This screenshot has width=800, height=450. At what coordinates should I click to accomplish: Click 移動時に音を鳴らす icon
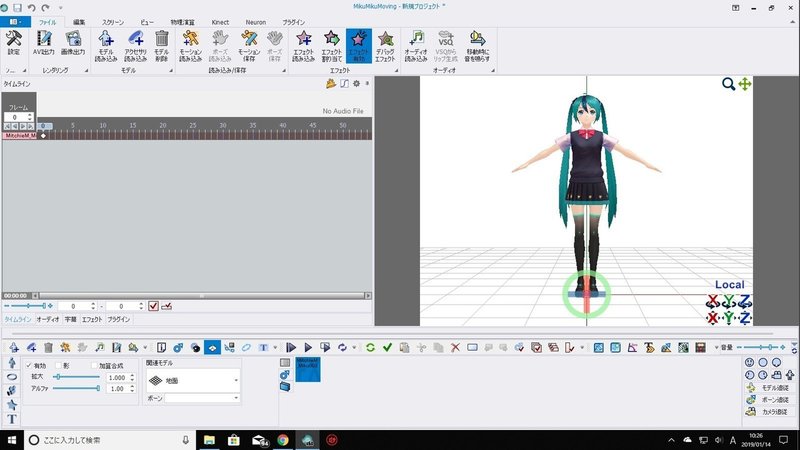(x=477, y=46)
